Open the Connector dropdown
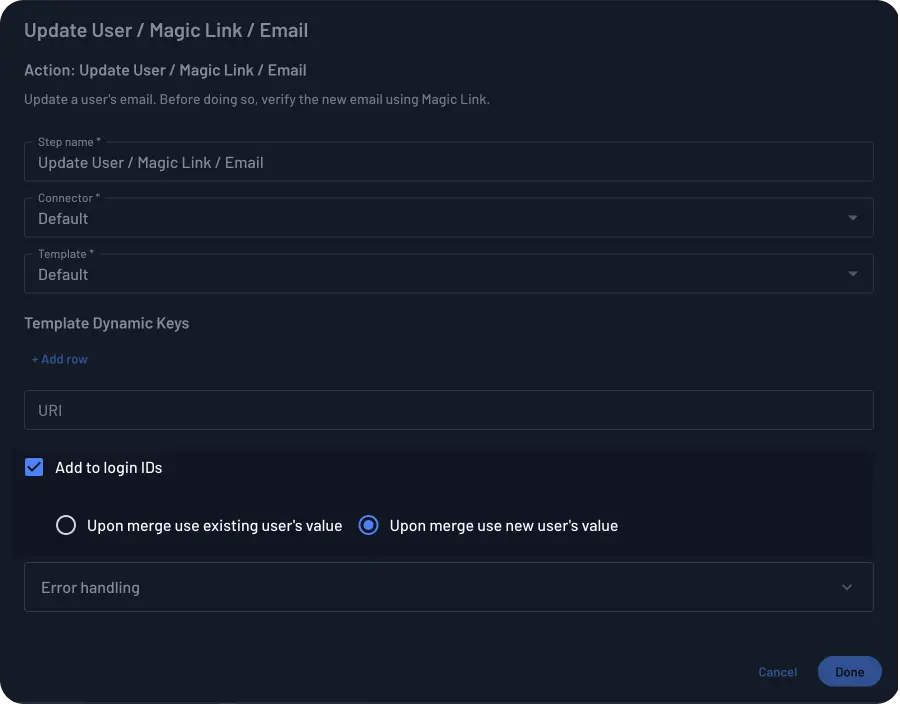 (x=448, y=217)
